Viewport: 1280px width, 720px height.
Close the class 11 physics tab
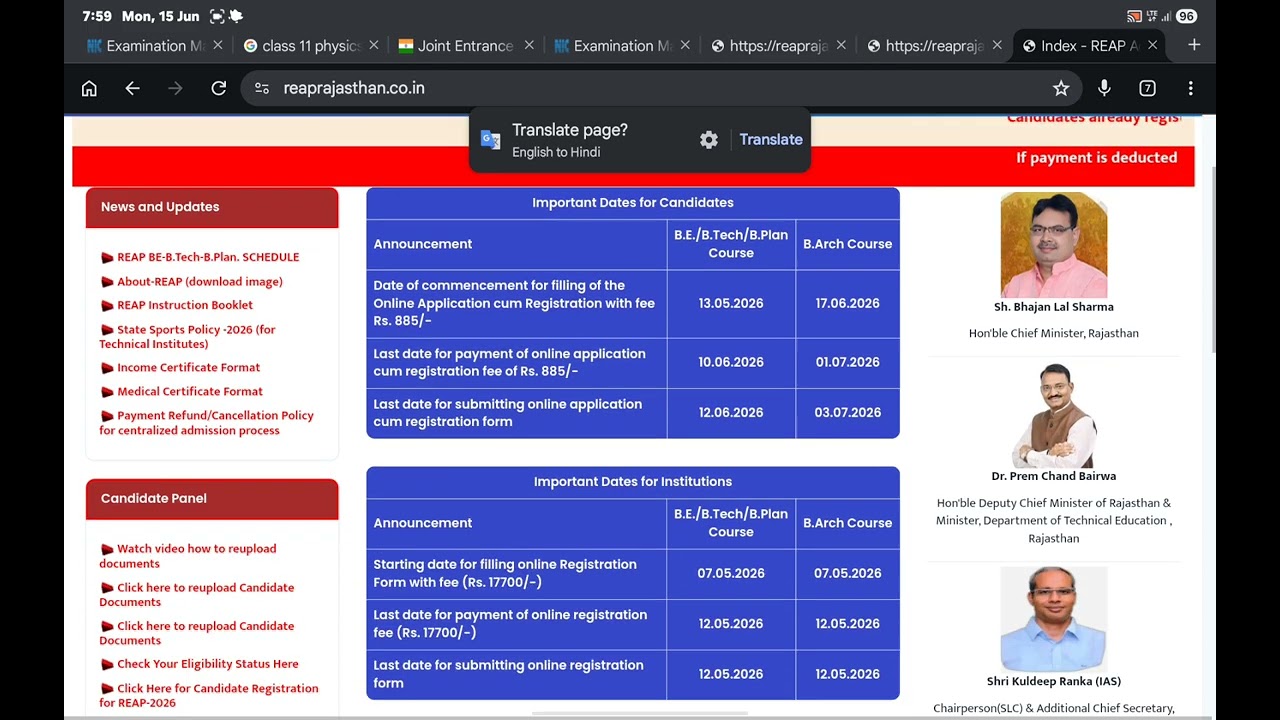point(373,45)
